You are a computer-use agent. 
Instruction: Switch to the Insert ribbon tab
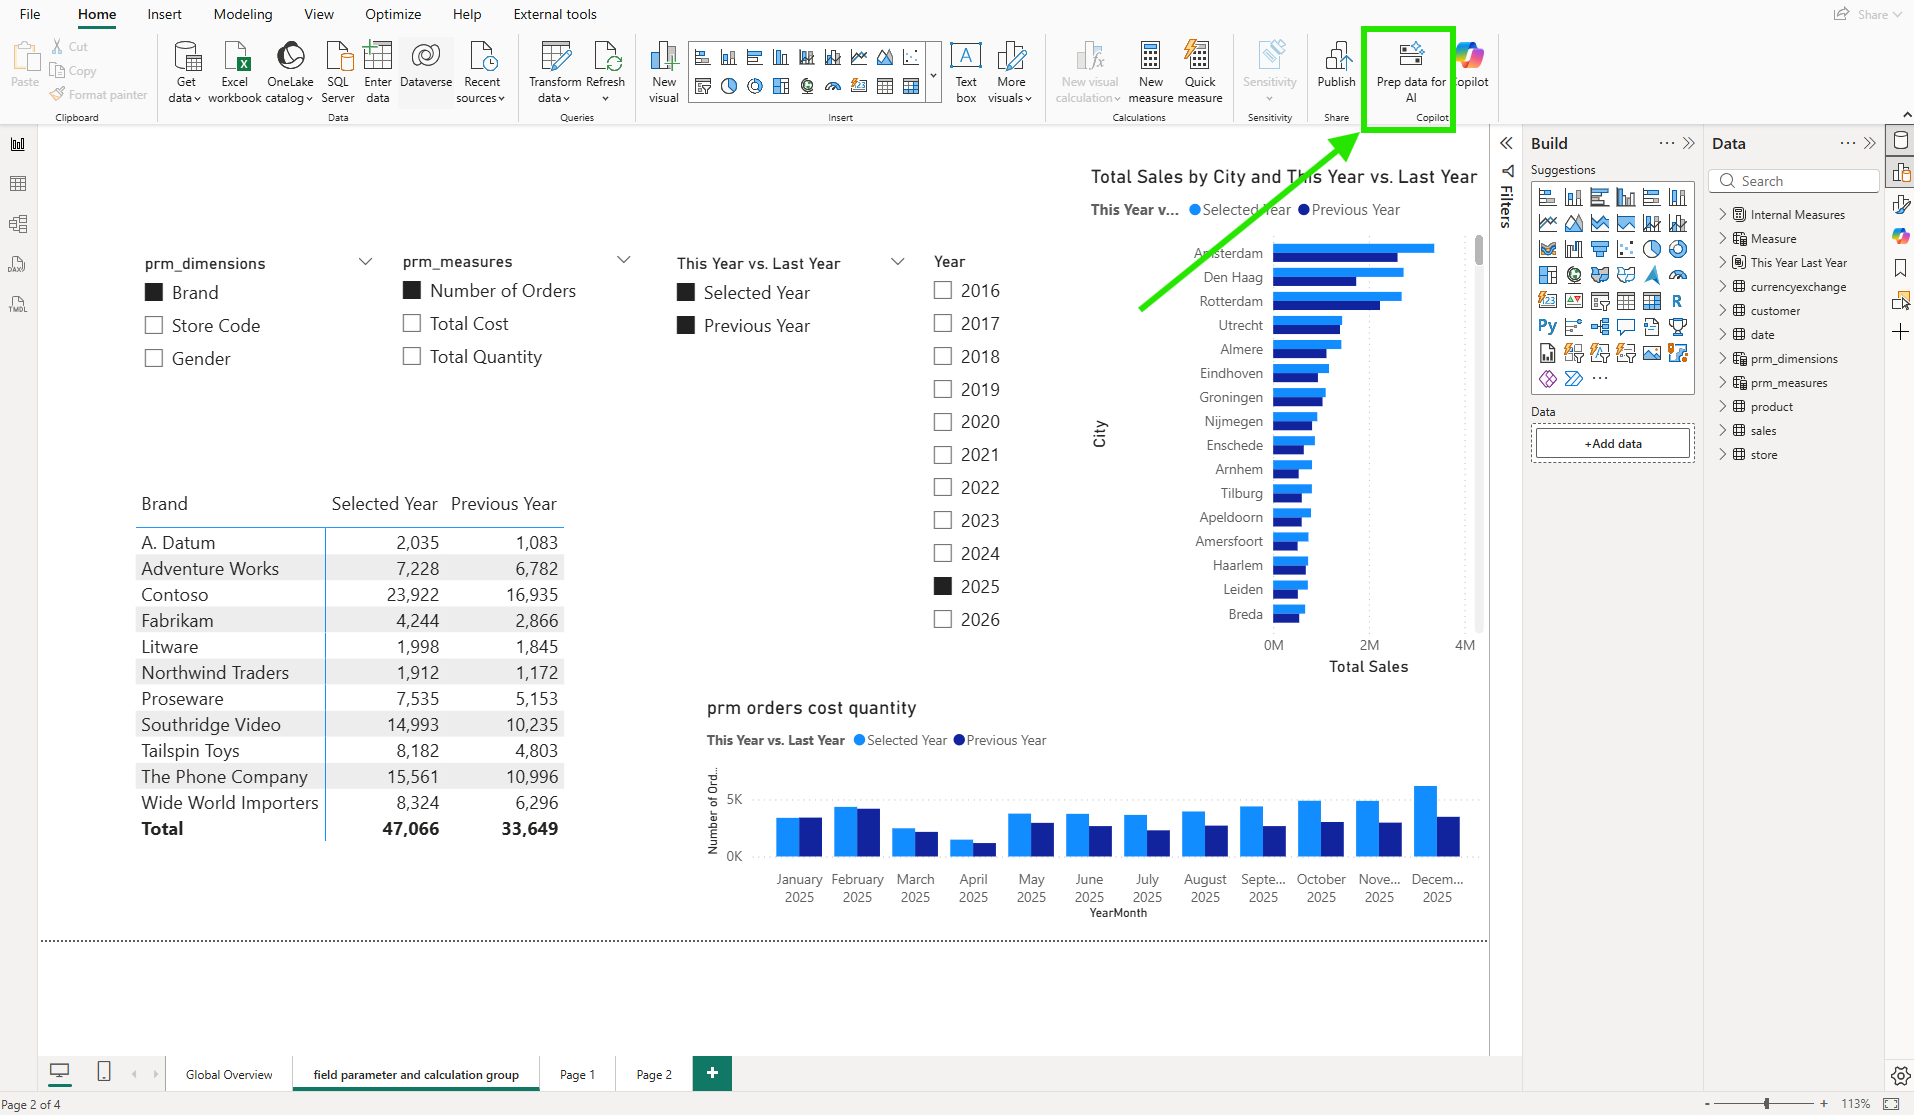tap(164, 14)
